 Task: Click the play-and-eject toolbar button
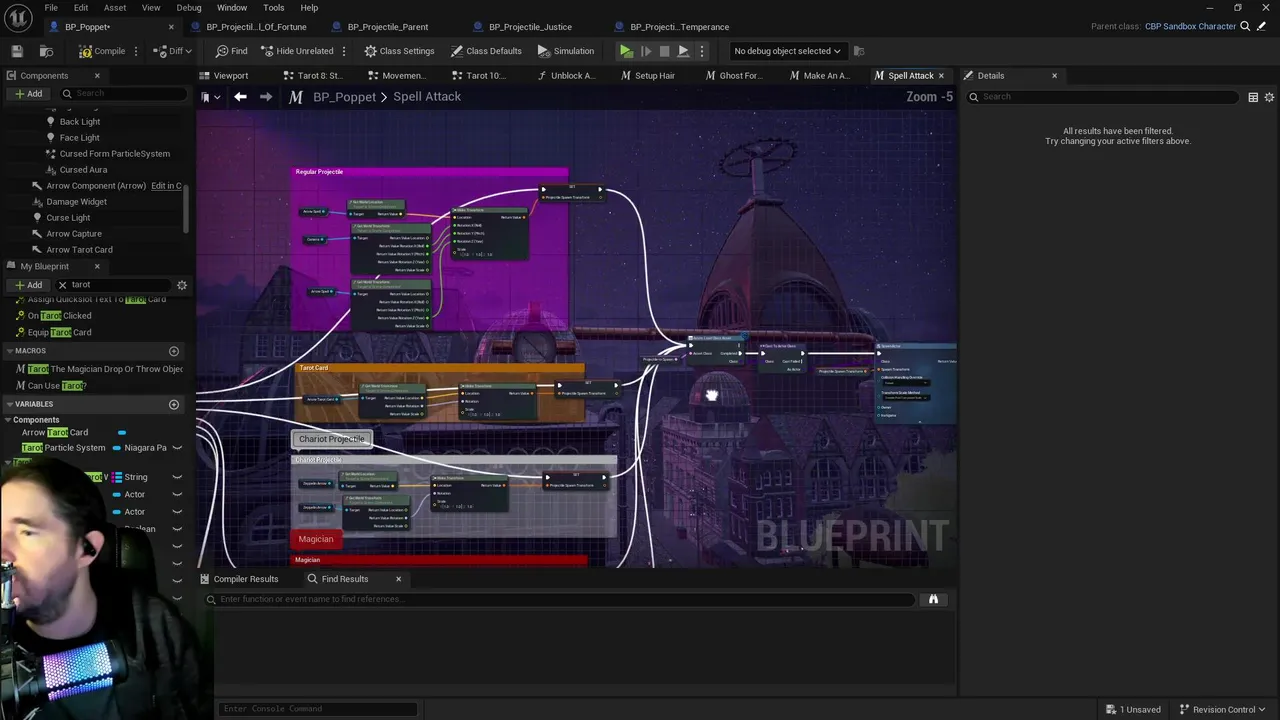point(683,51)
